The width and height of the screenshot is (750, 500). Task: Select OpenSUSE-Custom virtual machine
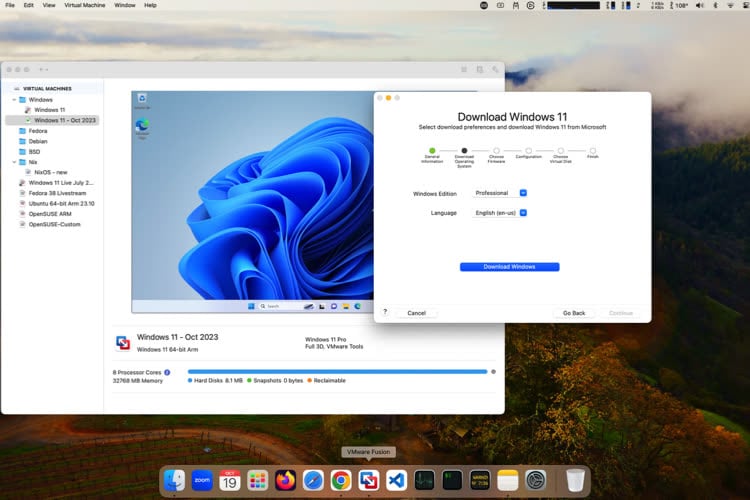point(55,224)
